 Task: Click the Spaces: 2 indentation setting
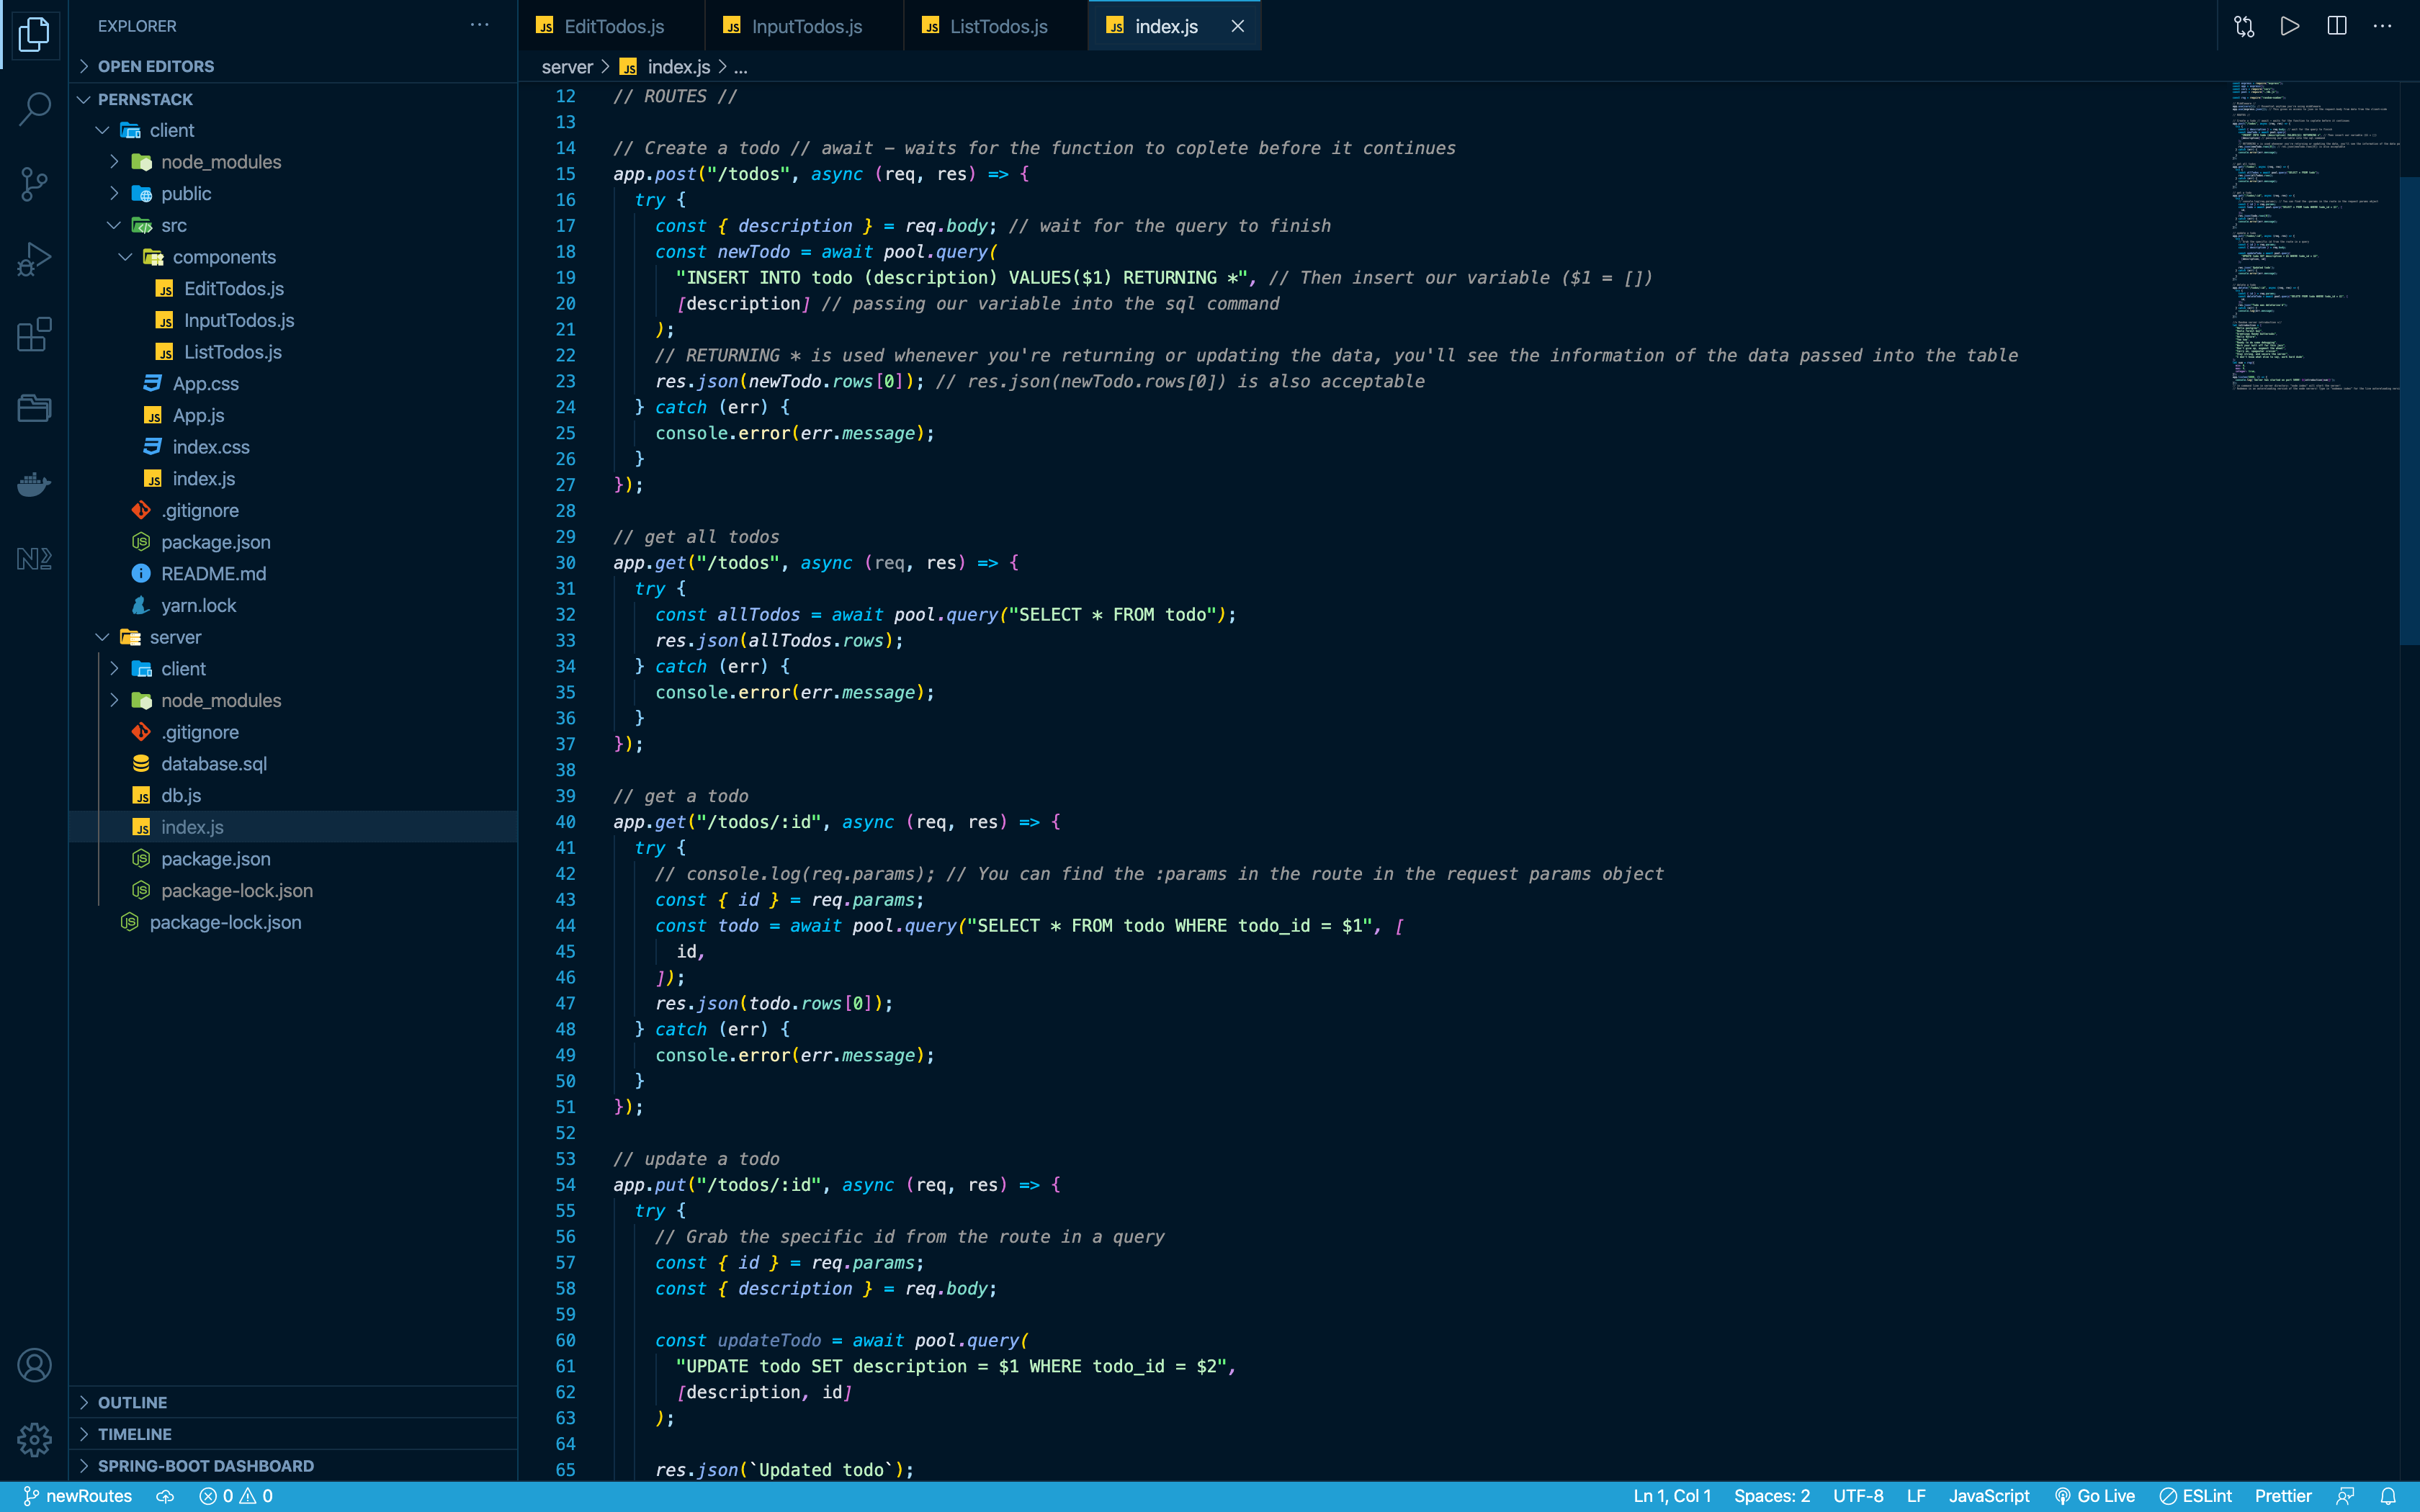click(x=1772, y=1496)
